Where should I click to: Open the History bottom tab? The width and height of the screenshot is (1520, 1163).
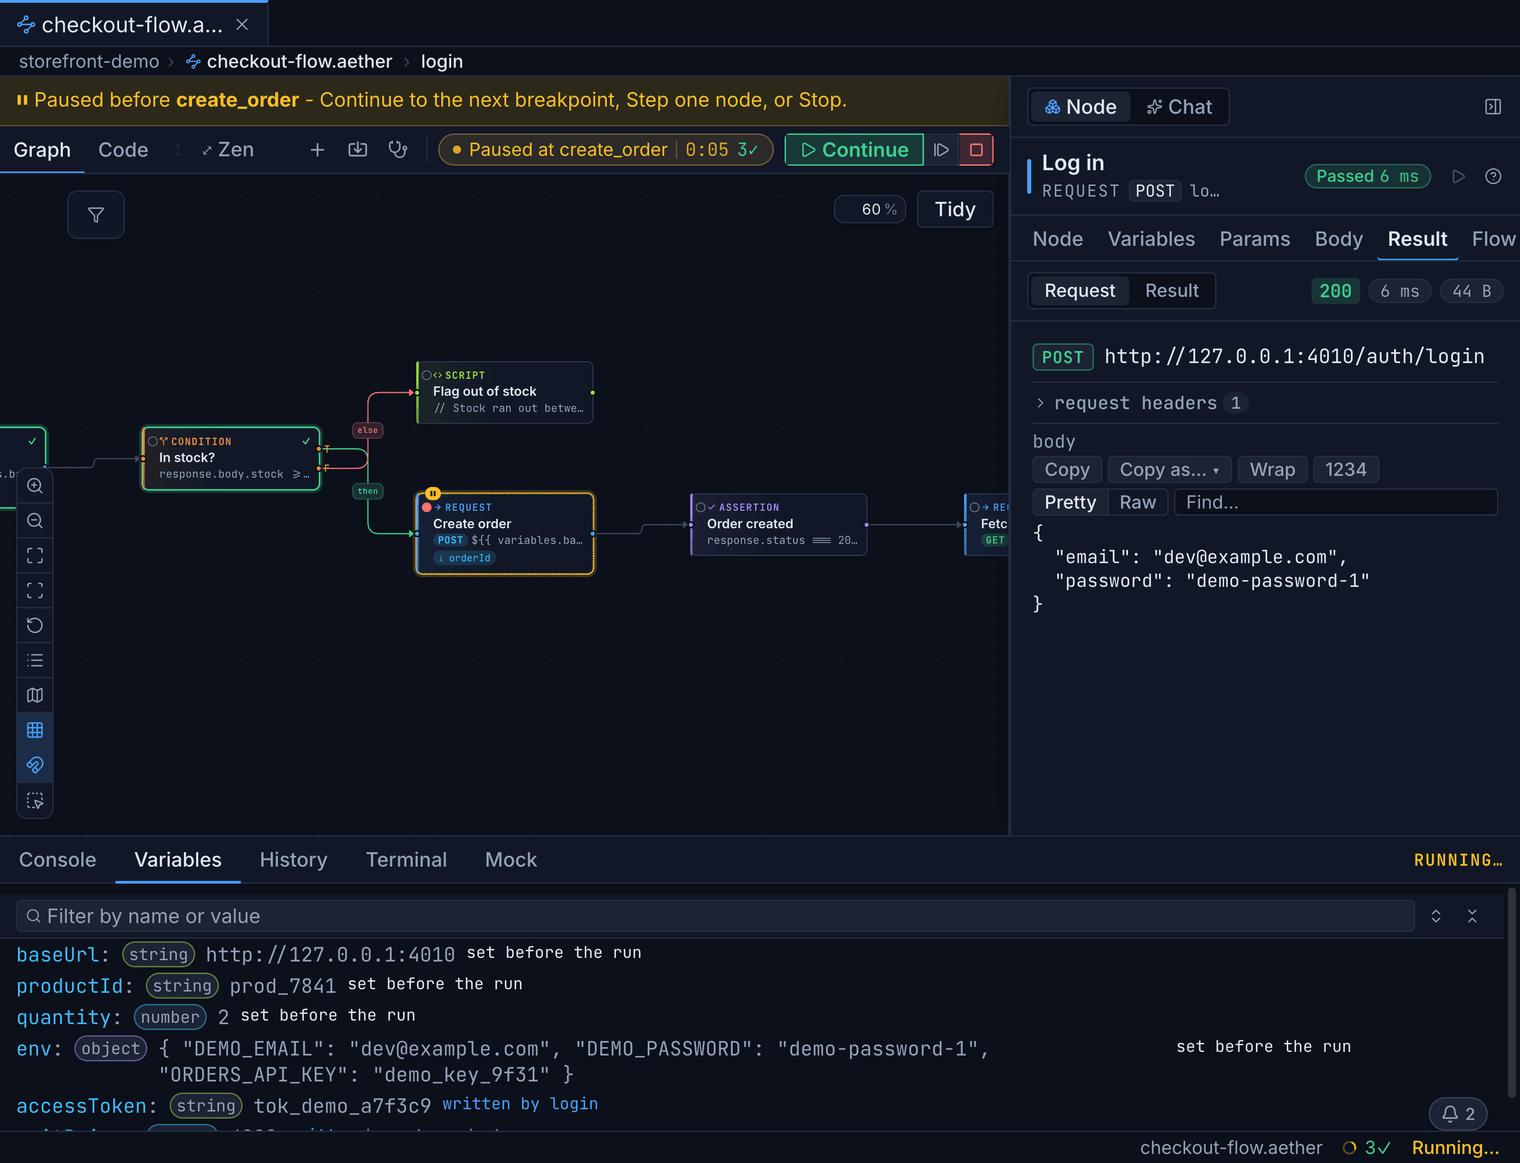293,860
